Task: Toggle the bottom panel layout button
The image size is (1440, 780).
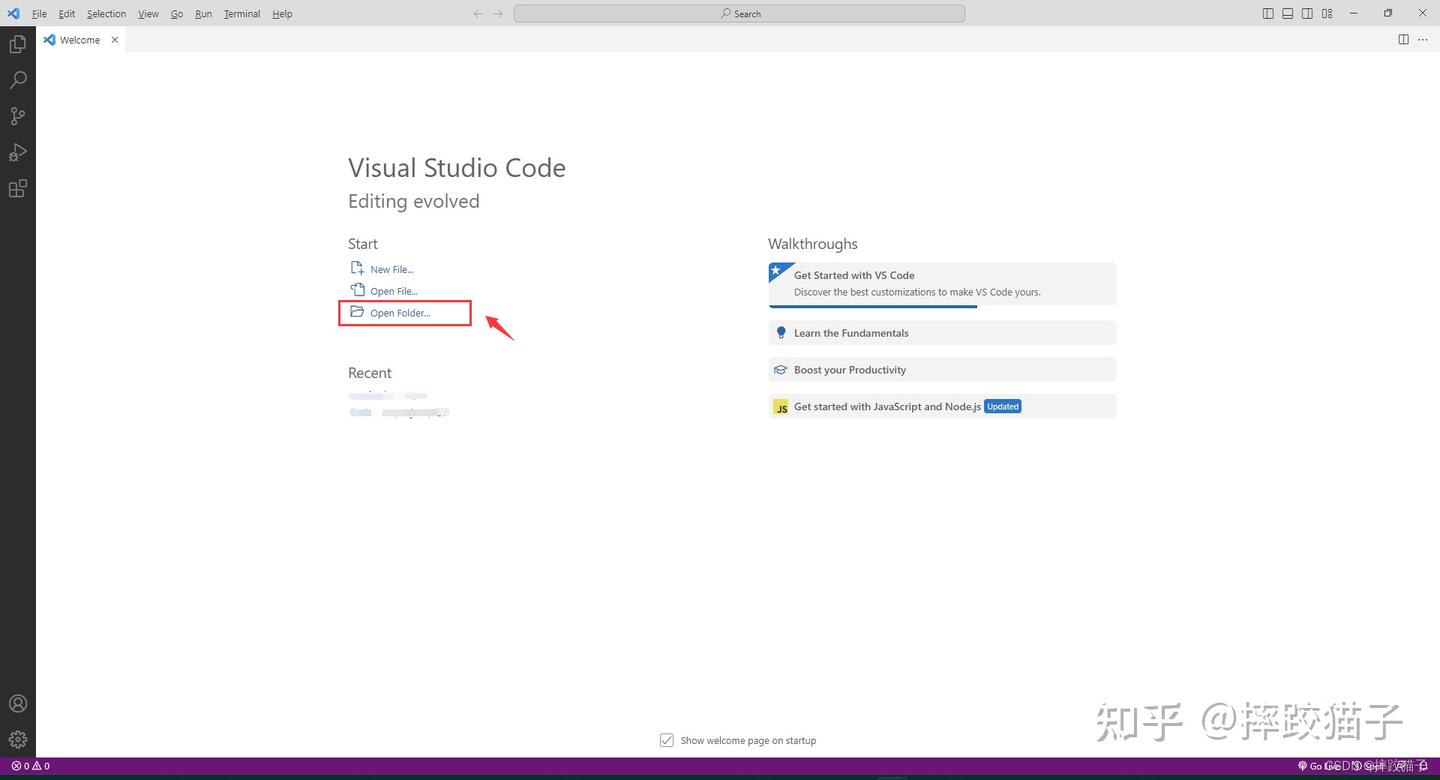Action: click(x=1288, y=14)
